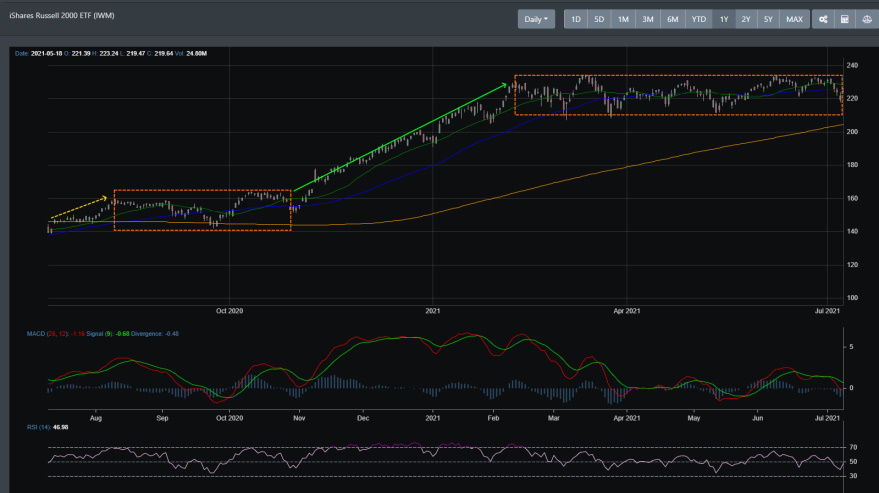Click the Vol 24.80M readout
The height and width of the screenshot is (493, 879).
[x=191, y=54]
